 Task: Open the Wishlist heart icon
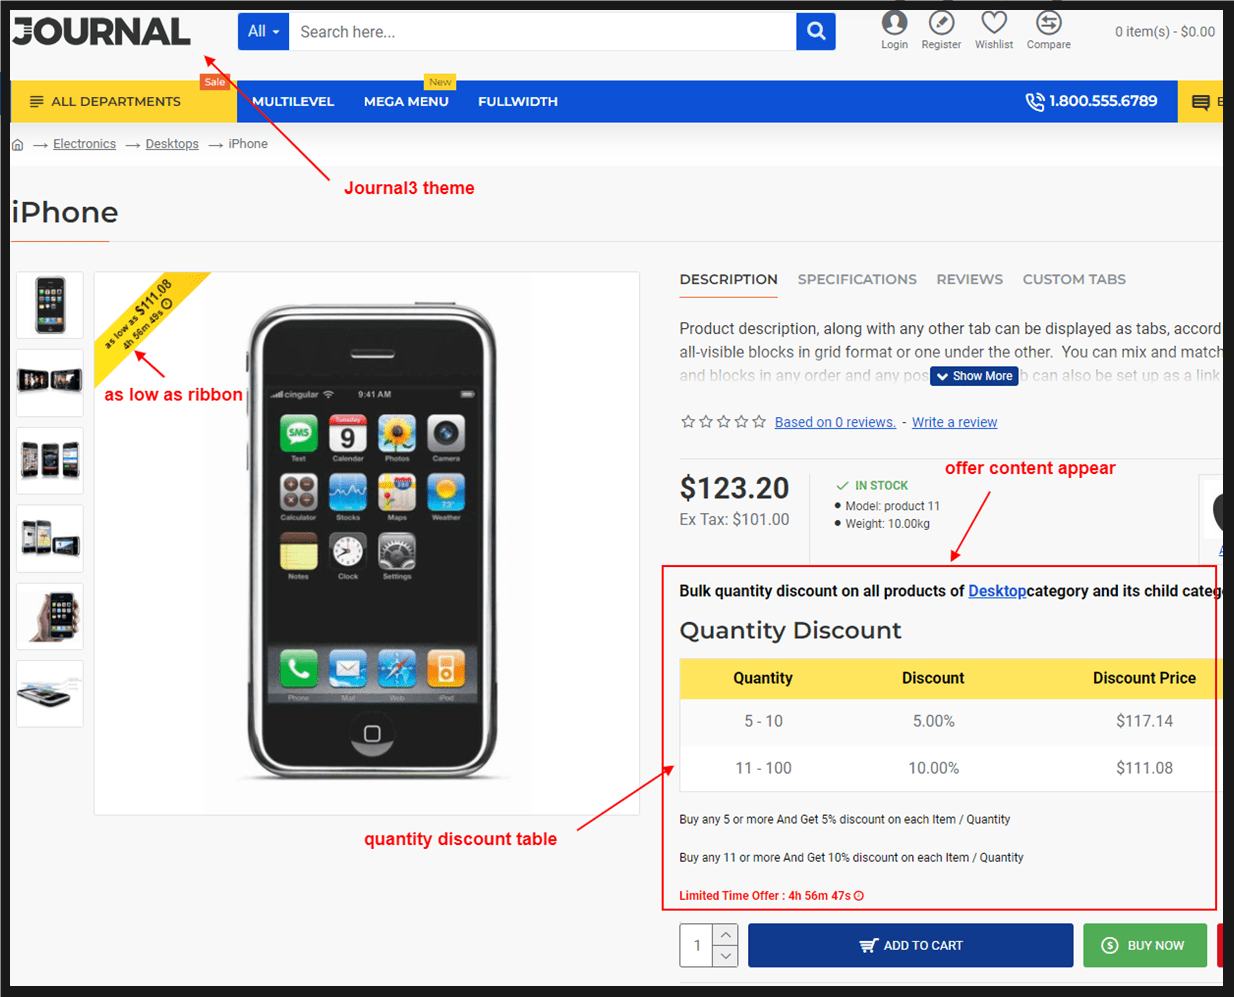tap(994, 23)
